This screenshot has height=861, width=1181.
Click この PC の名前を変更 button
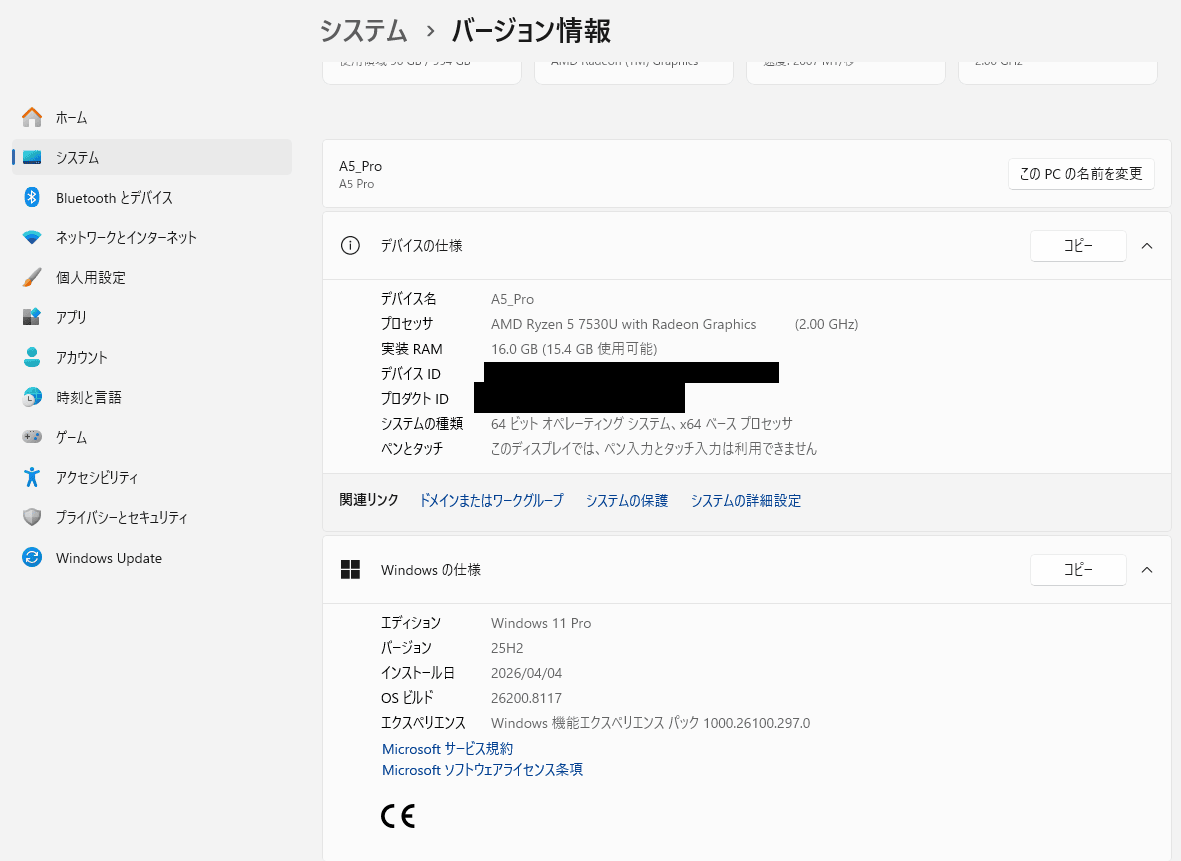[x=1081, y=173]
